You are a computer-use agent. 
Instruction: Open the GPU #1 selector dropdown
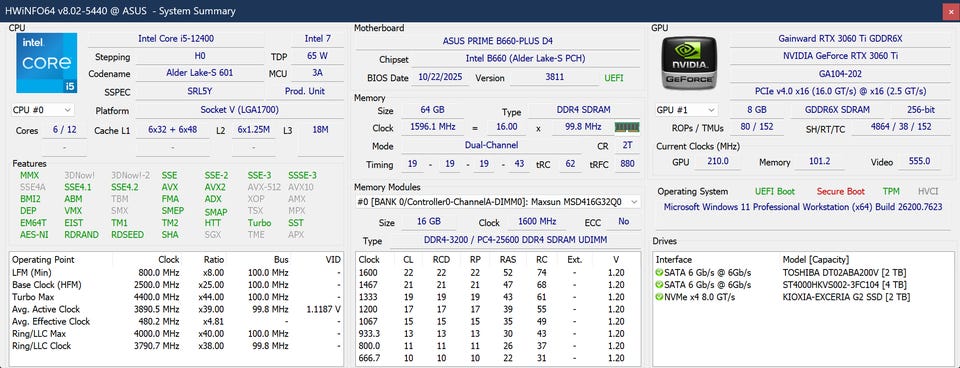click(x=686, y=110)
